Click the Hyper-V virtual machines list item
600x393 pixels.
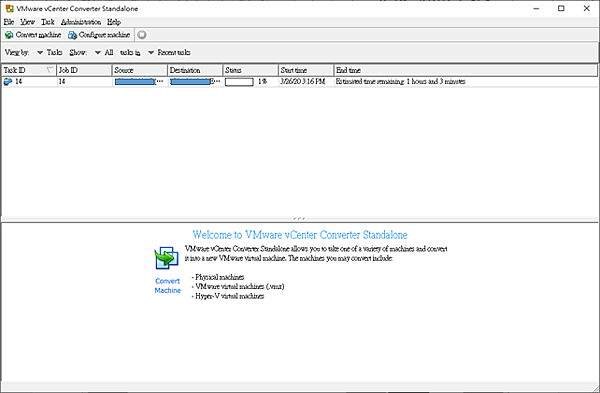[x=228, y=296]
